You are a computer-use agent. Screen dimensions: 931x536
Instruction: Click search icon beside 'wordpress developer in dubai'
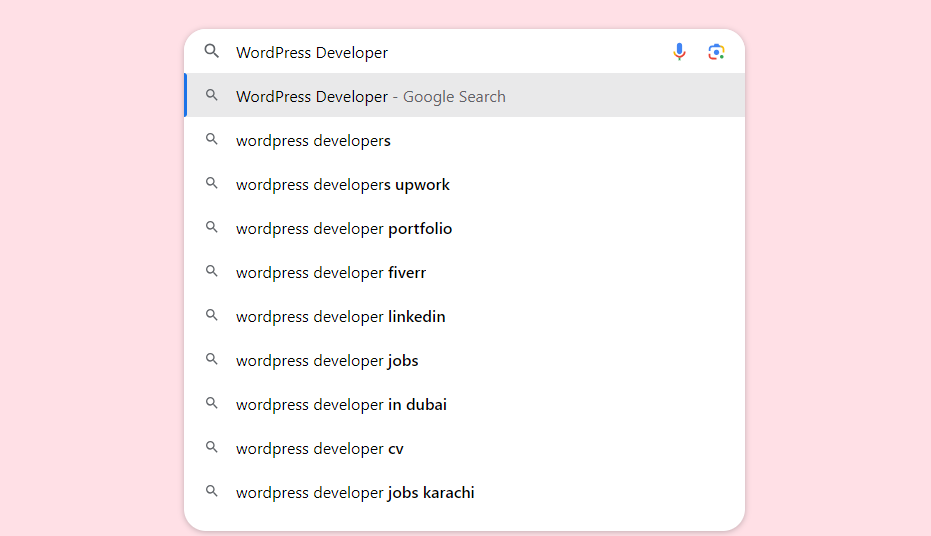coord(211,402)
